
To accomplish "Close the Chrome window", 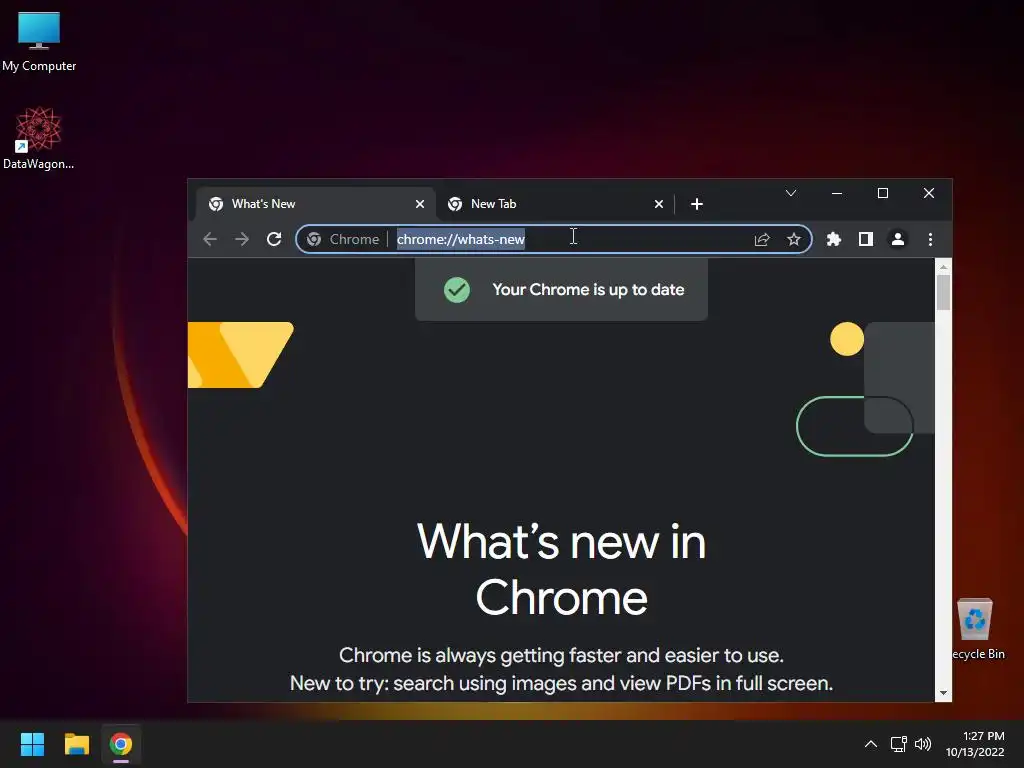I will (x=929, y=193).
